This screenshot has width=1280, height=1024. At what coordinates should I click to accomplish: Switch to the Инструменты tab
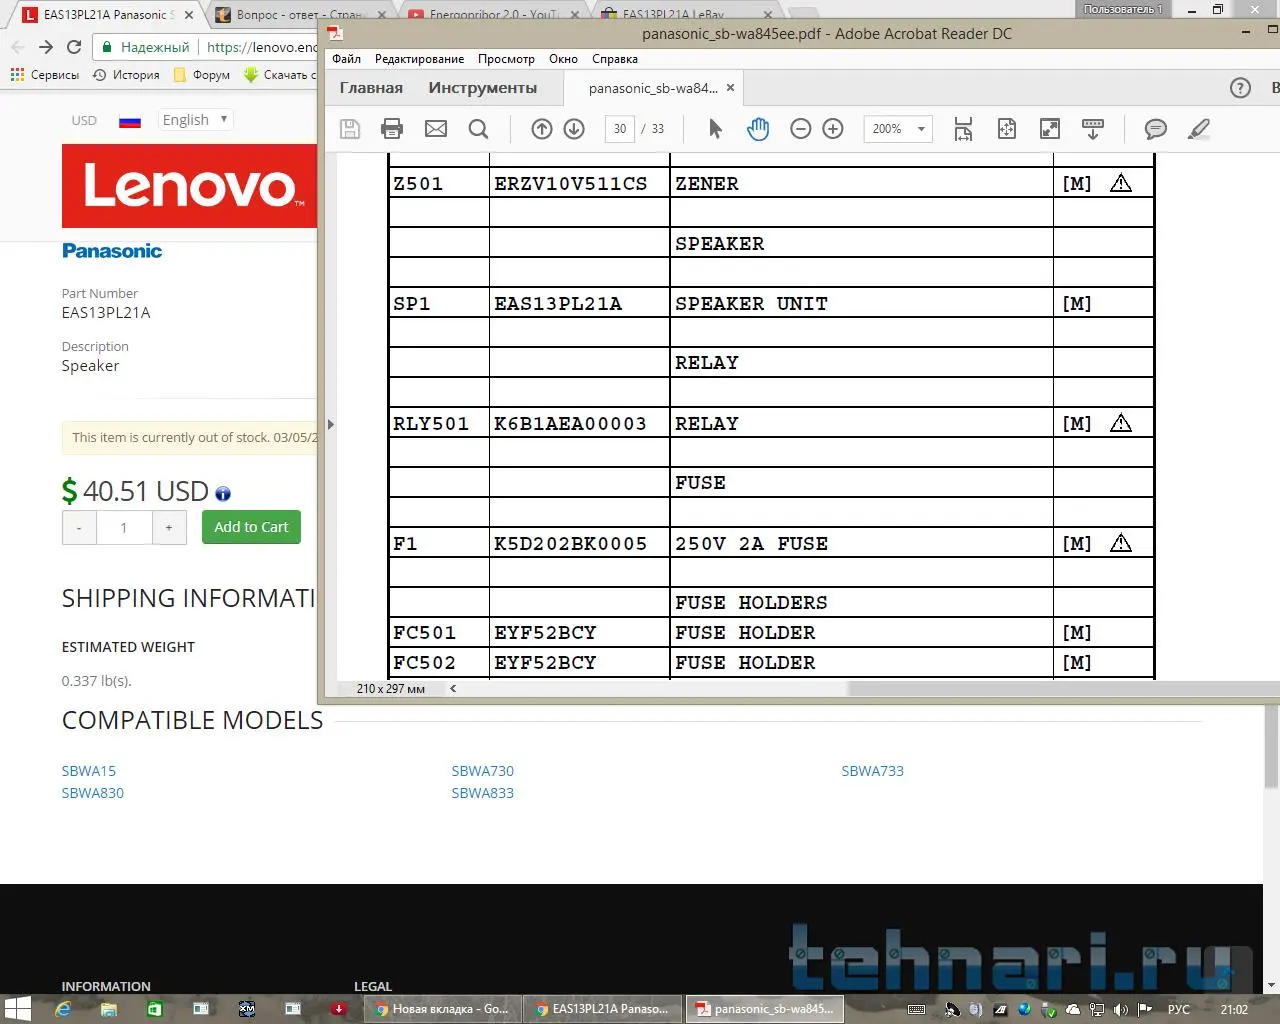483,88
